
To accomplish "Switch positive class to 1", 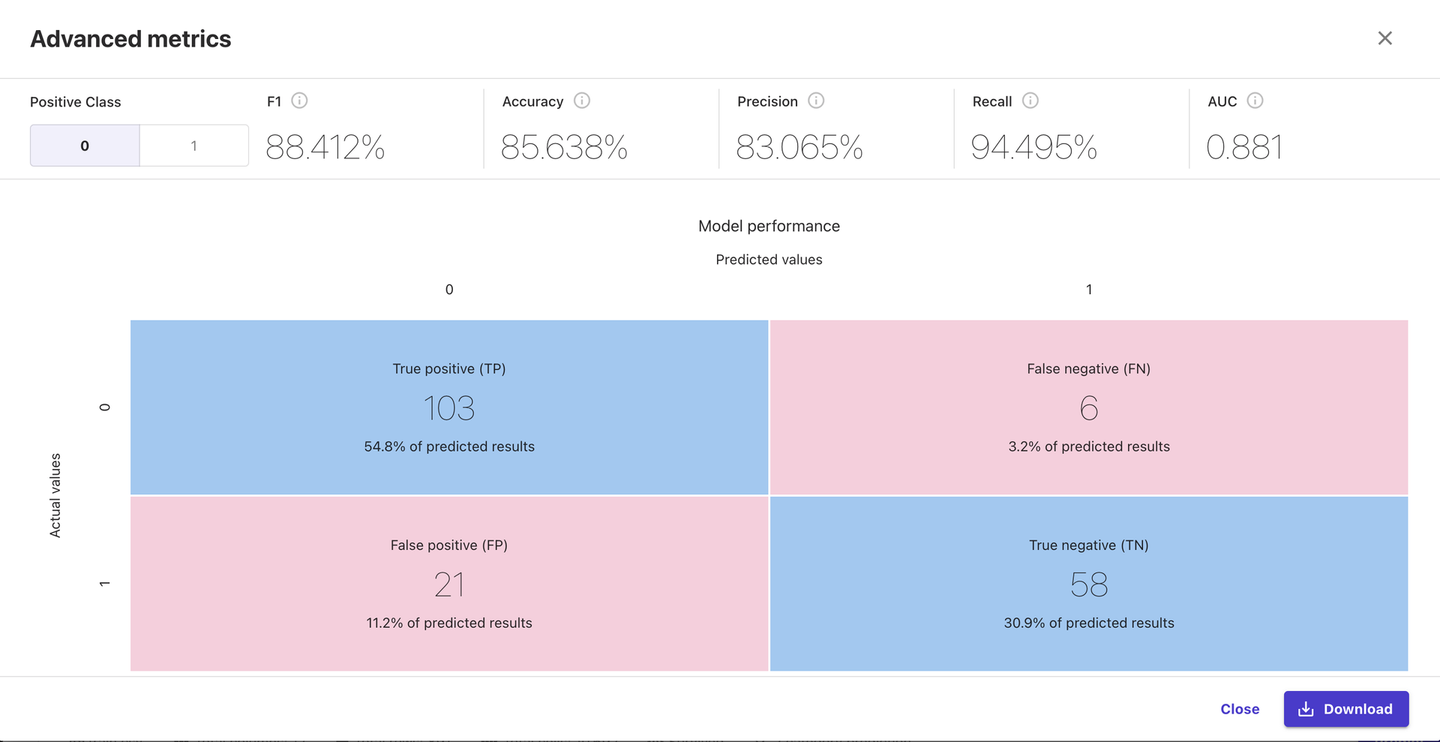I will pyautogui.click(x=194, y=146).
